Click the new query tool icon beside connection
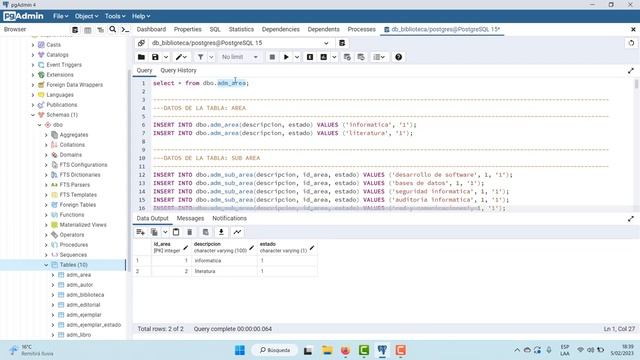Image resolution: width=640 pixels, height=360 pixels. coord(342,43)
